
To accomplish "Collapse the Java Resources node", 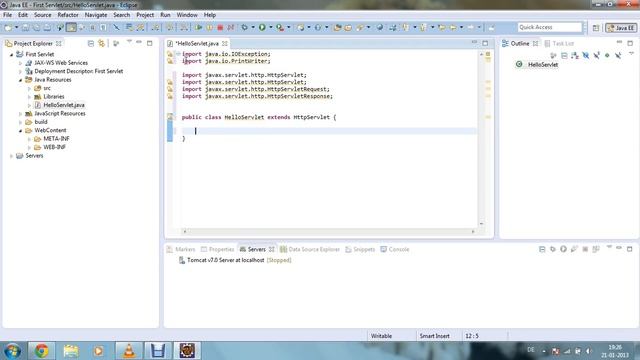I will pos(20,80).
